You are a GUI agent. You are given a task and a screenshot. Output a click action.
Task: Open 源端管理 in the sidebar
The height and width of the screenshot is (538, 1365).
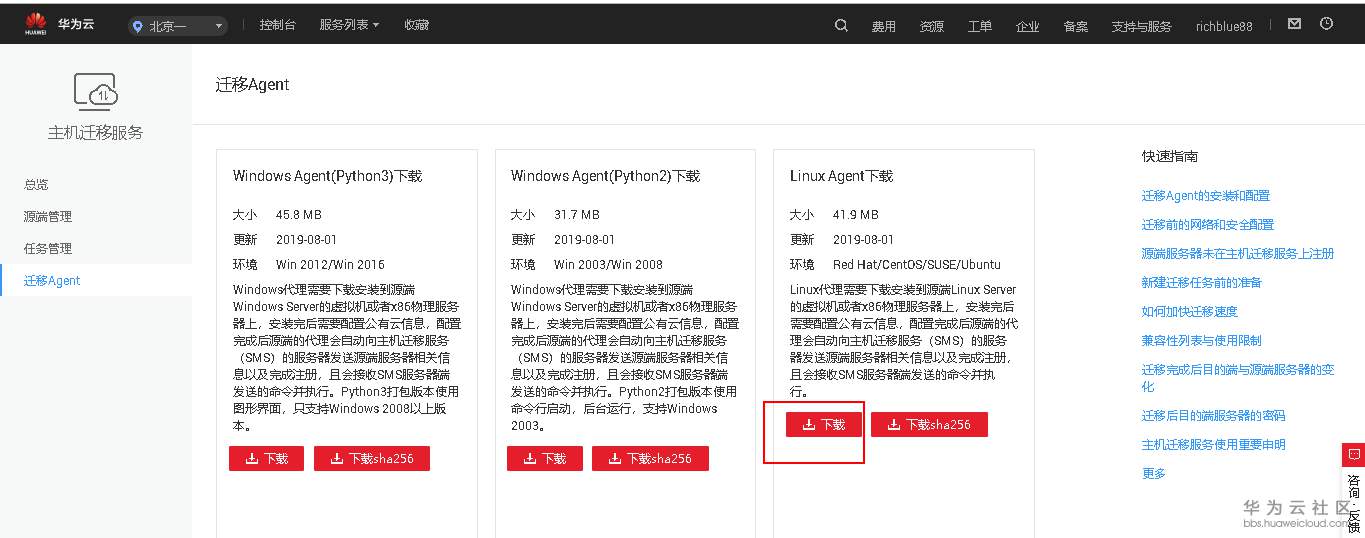coord(48,217)
